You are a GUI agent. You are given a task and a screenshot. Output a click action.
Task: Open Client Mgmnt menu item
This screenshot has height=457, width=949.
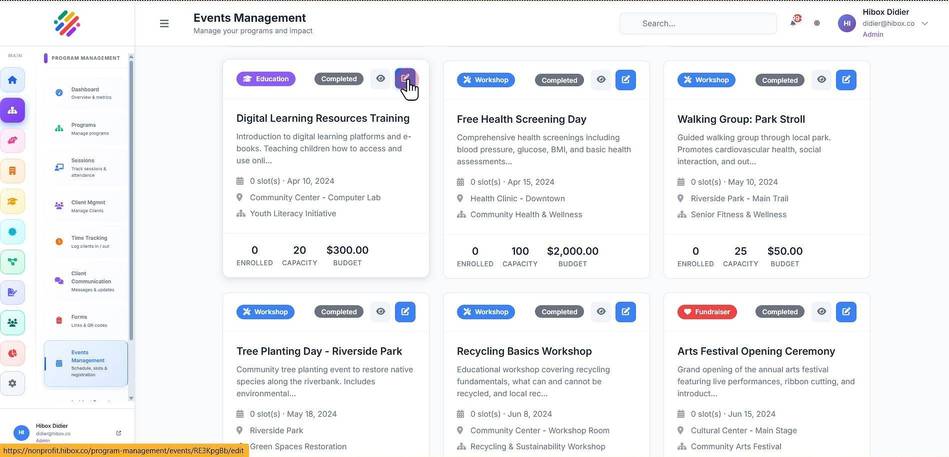click(x=86, y=206)
